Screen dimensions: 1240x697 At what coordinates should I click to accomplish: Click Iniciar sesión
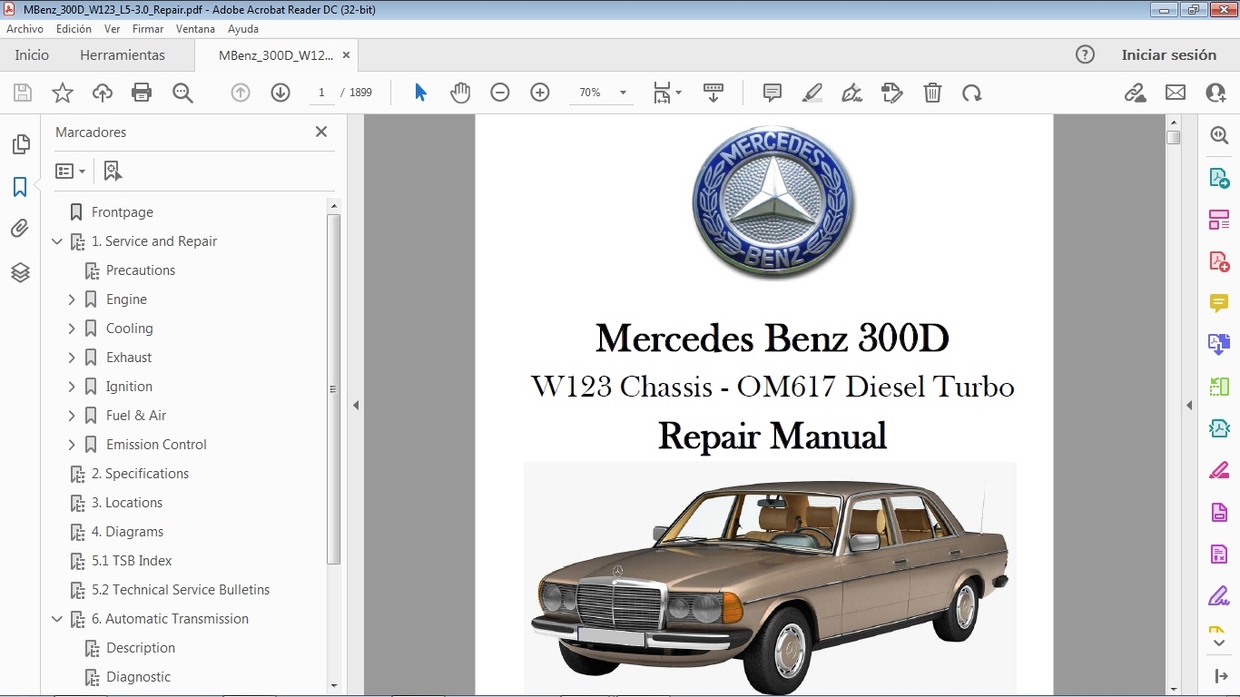coord(1170,55)
